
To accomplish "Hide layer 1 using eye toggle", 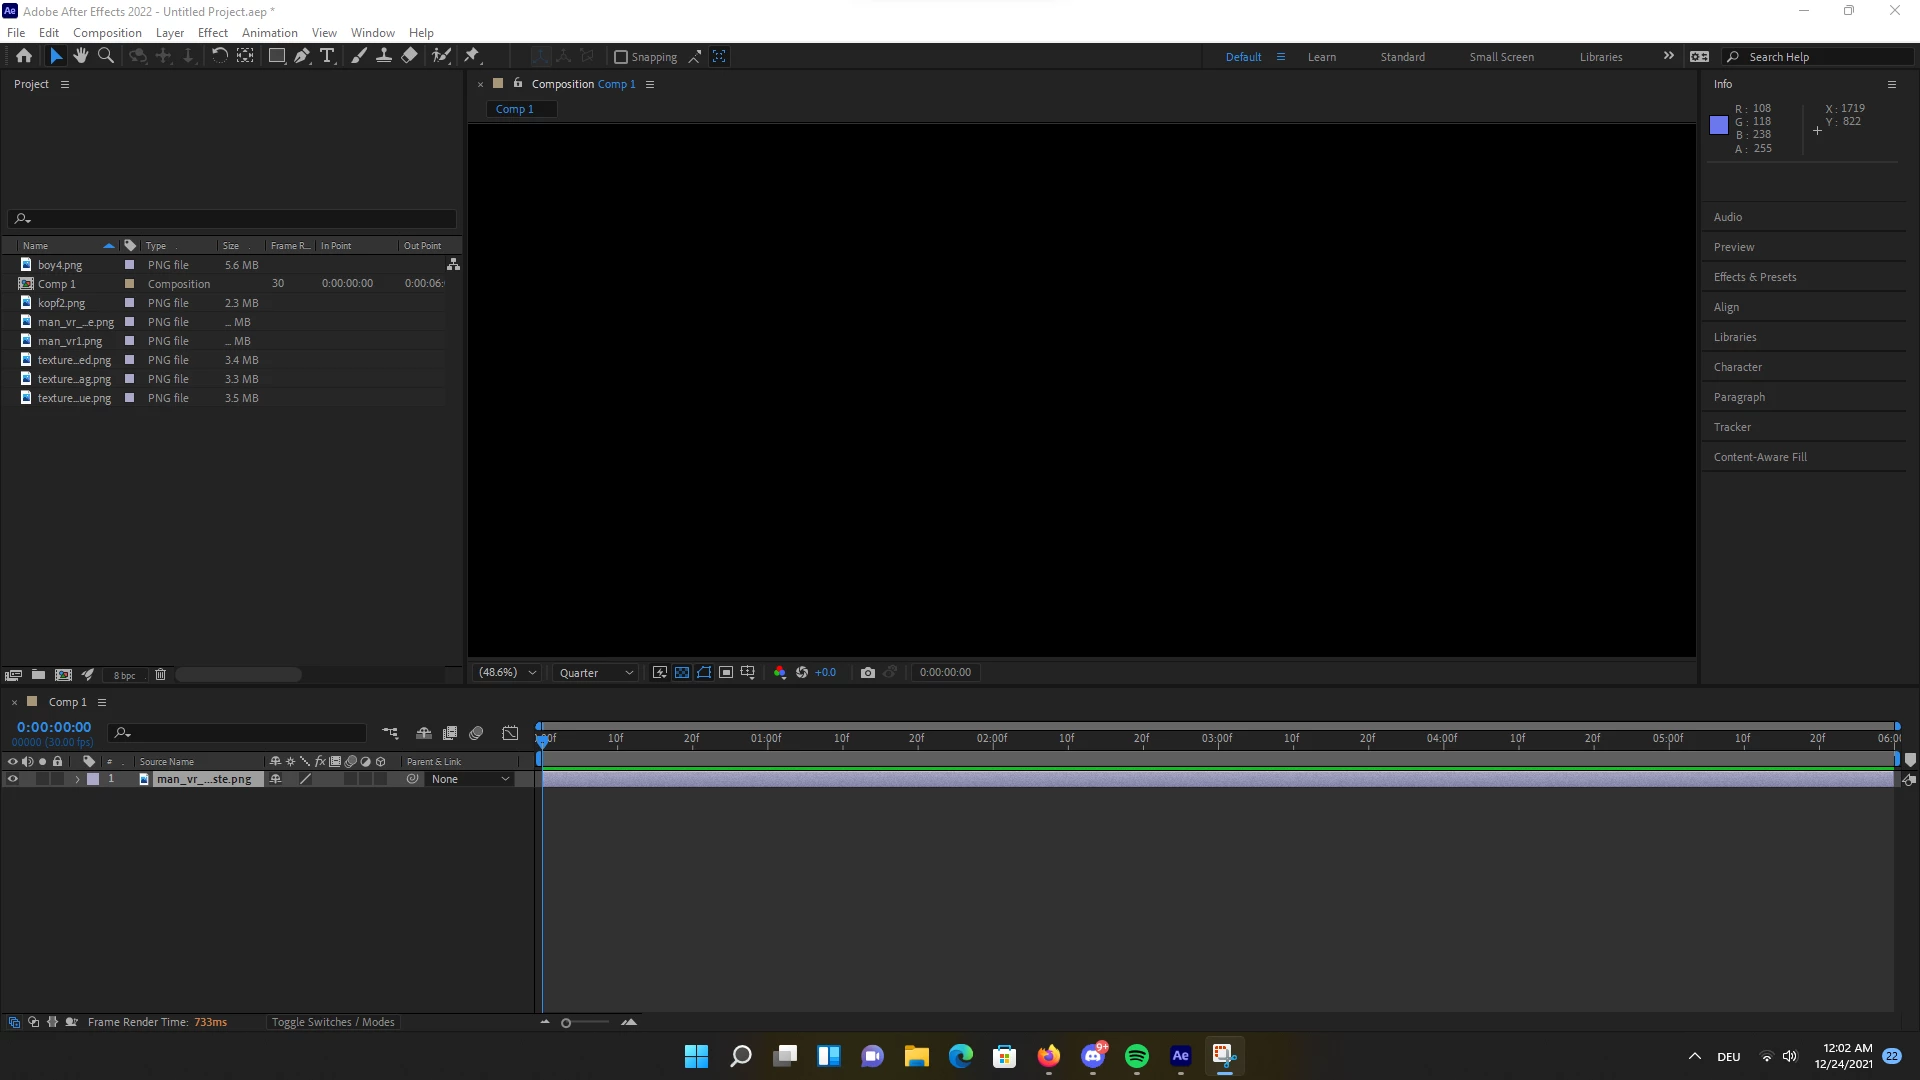I will (x=13, y=779).
